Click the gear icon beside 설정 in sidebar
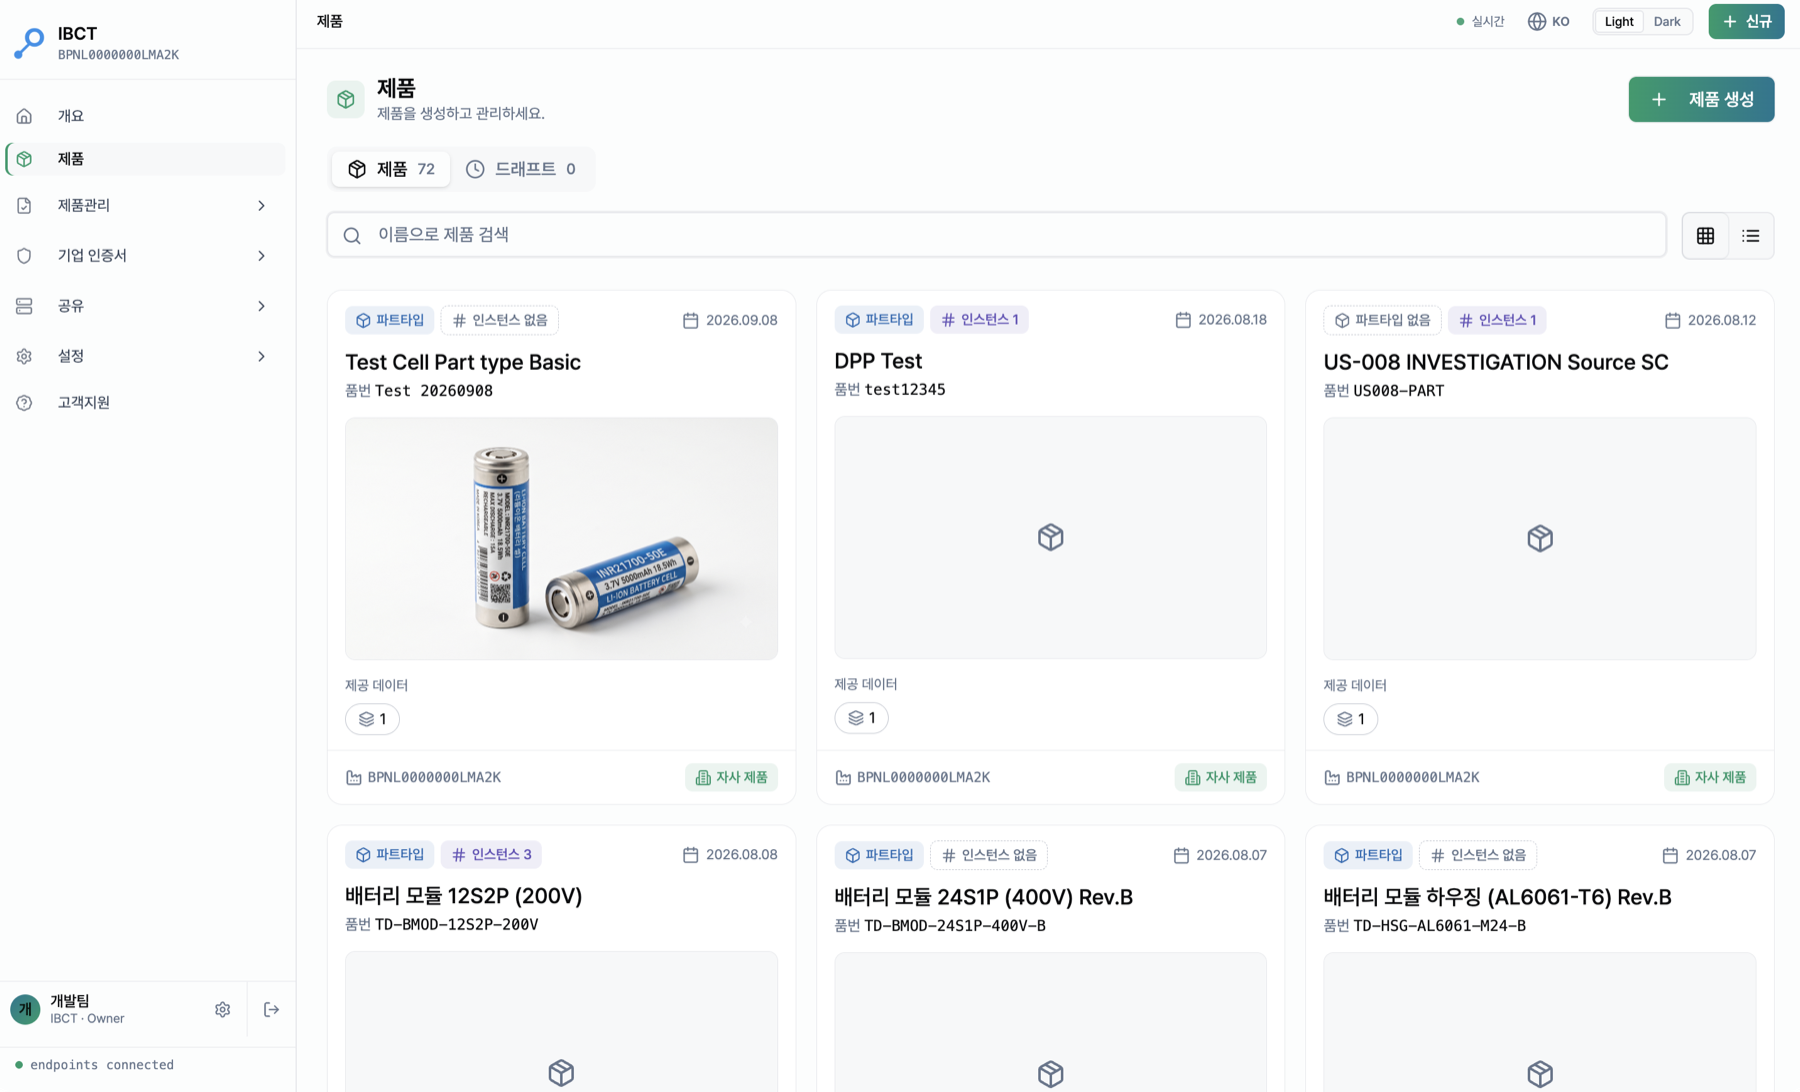 24,356
